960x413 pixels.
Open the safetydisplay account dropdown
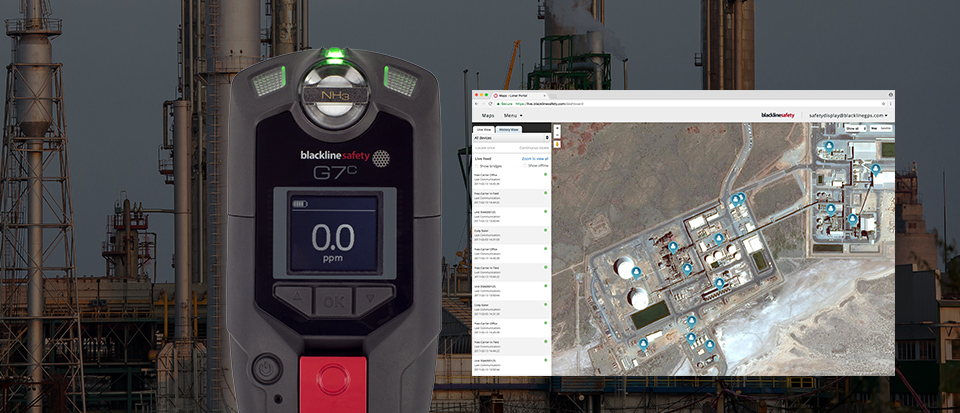click(x=848, y=116)
